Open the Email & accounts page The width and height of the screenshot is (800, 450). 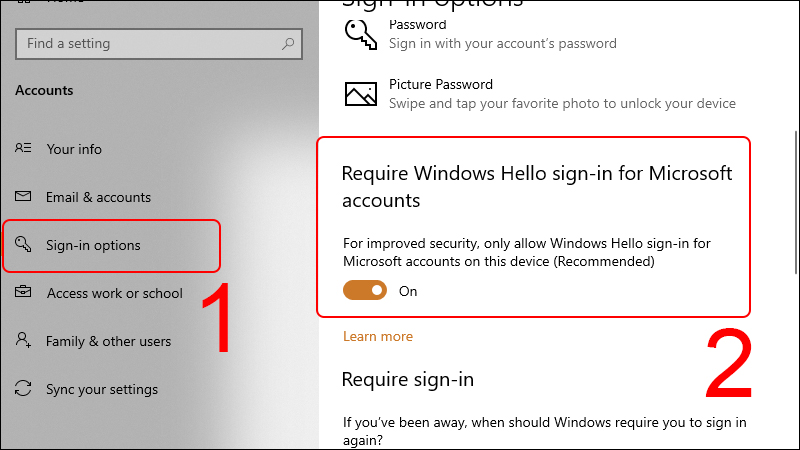[98, 197]
